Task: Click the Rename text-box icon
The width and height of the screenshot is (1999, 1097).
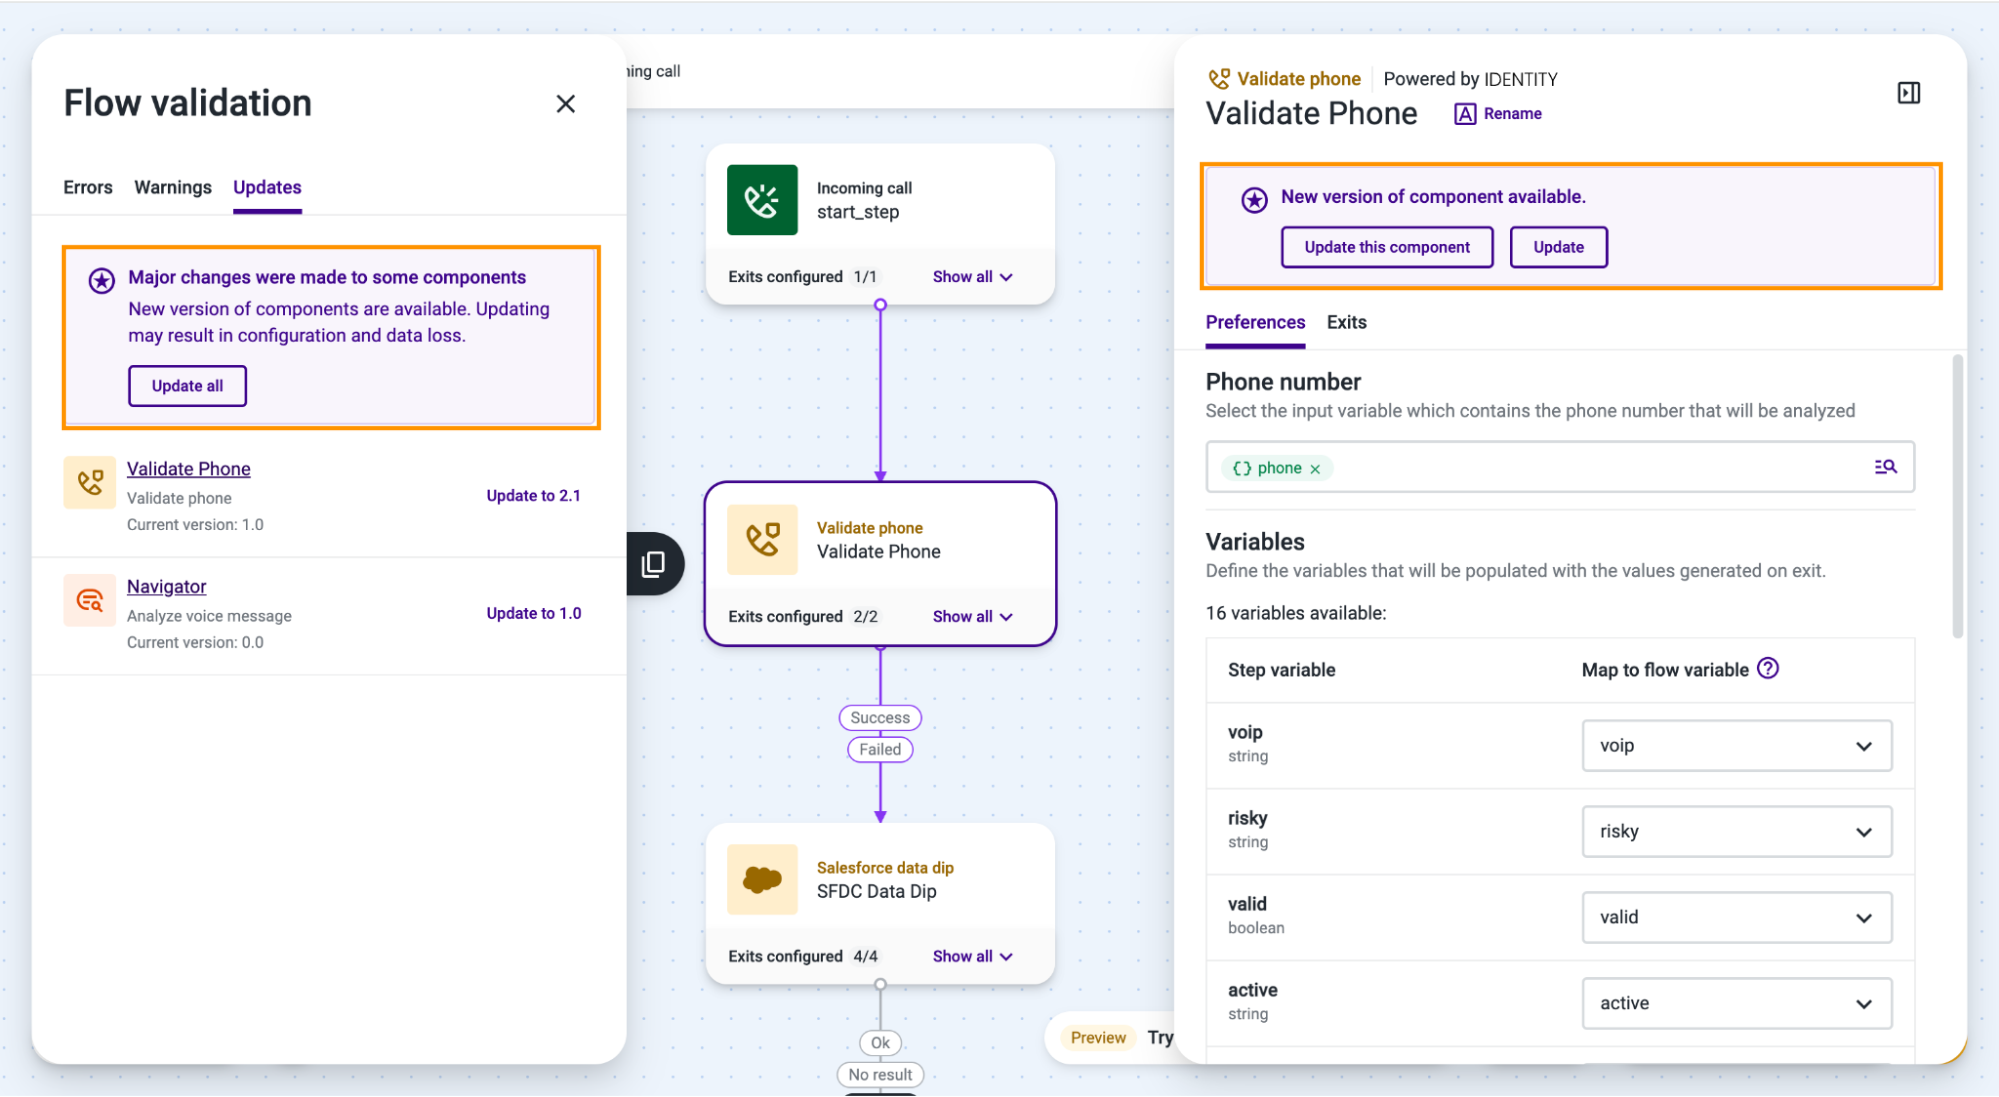Action: tap(1465, 114)
